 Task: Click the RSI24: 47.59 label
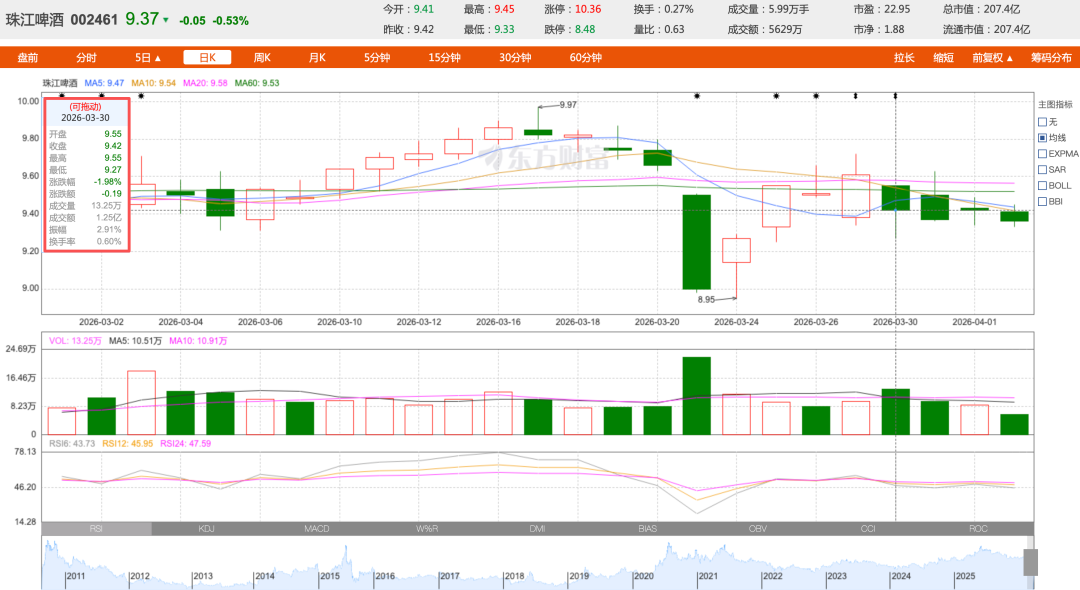pyautogui.click(x=185, y=443)
